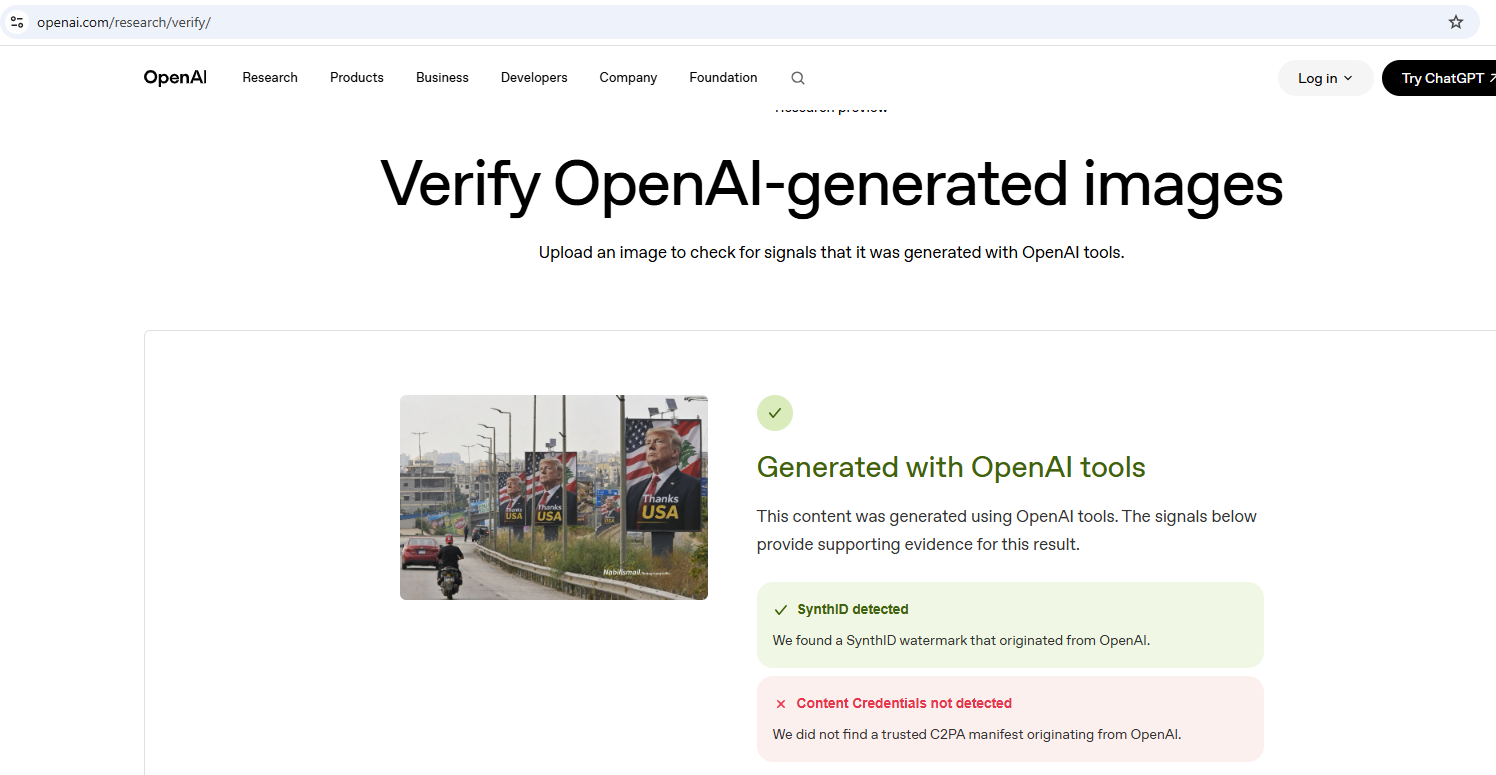Image resolution: width=1496 pixels, height=775 pixels.
Task: Click the Try ChatGPT button
Action: [x=1440, y=78]
